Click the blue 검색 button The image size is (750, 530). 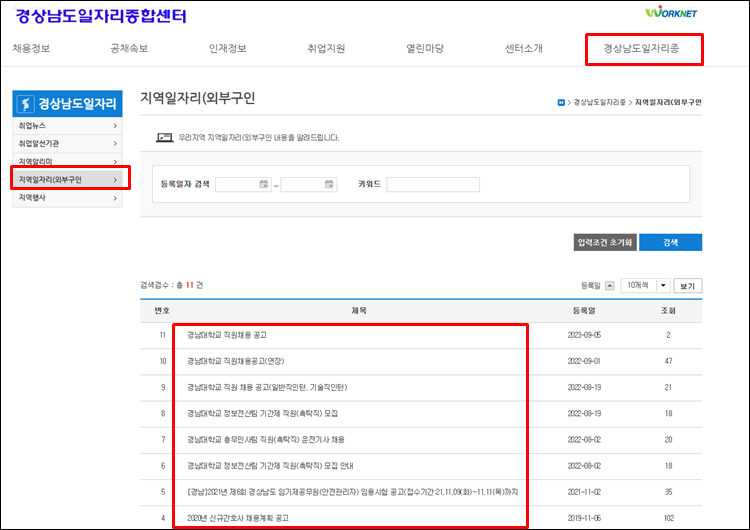pos(669,242)
